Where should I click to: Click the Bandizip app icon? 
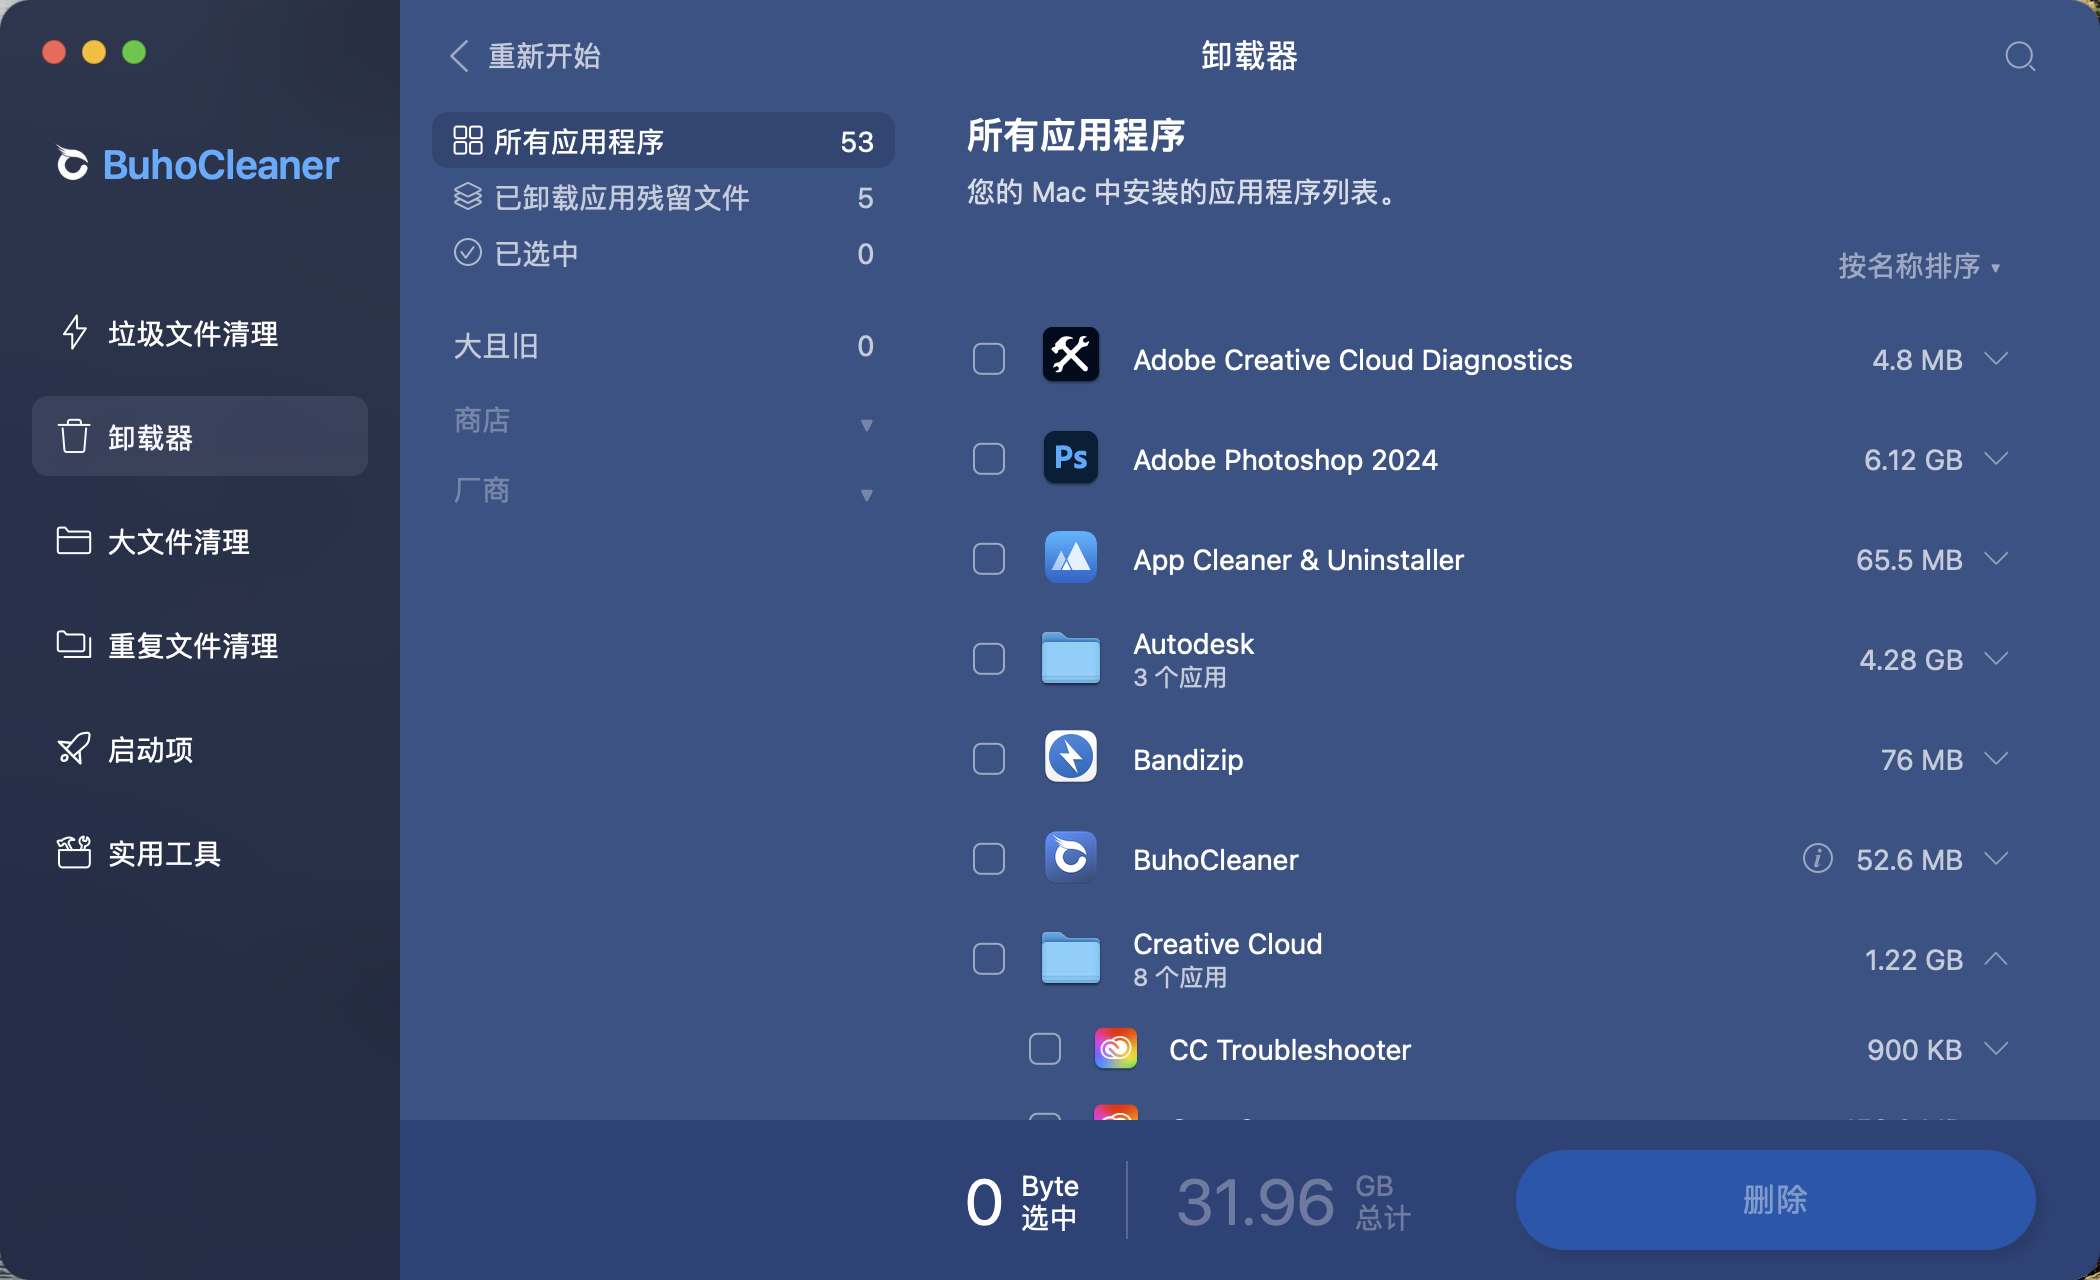pyautogui.click(x=1071, y=758)
